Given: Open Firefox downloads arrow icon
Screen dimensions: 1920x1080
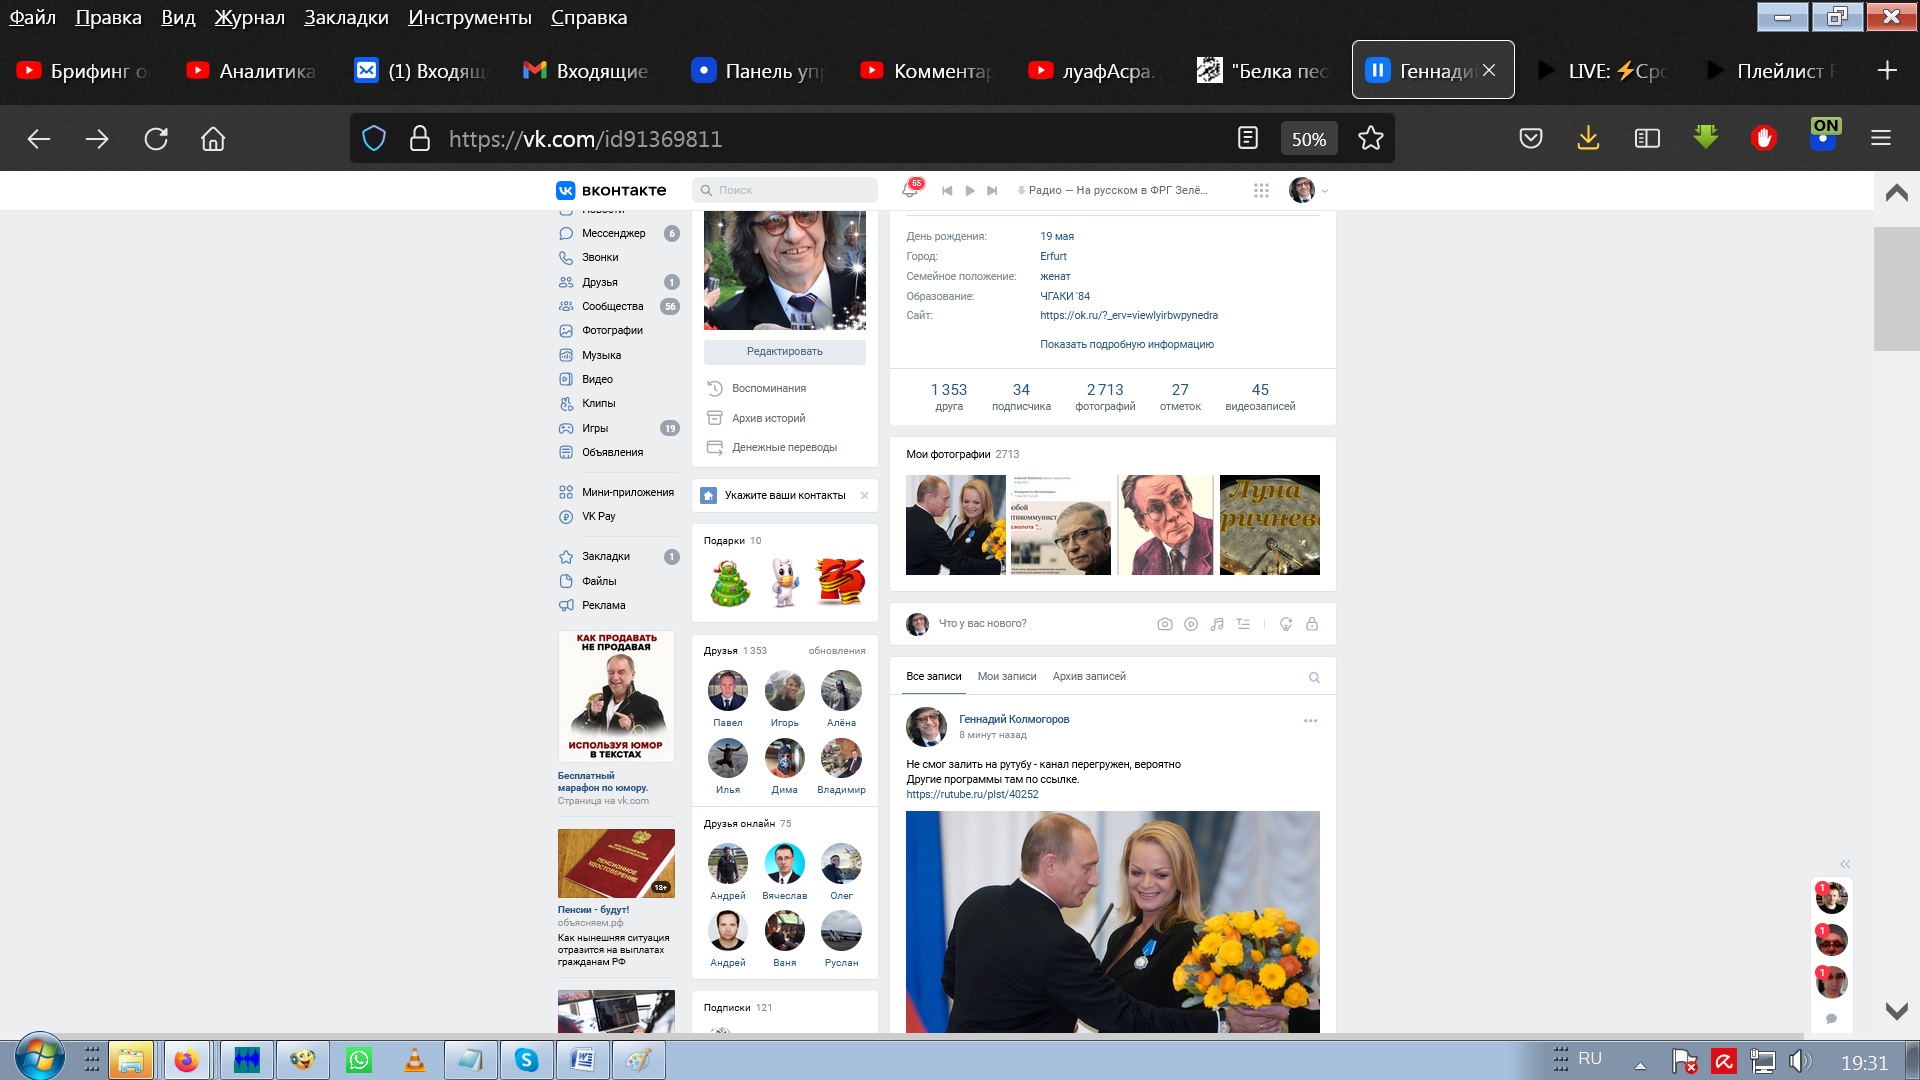Looking at the screenshot, I should coord(1588,139).
